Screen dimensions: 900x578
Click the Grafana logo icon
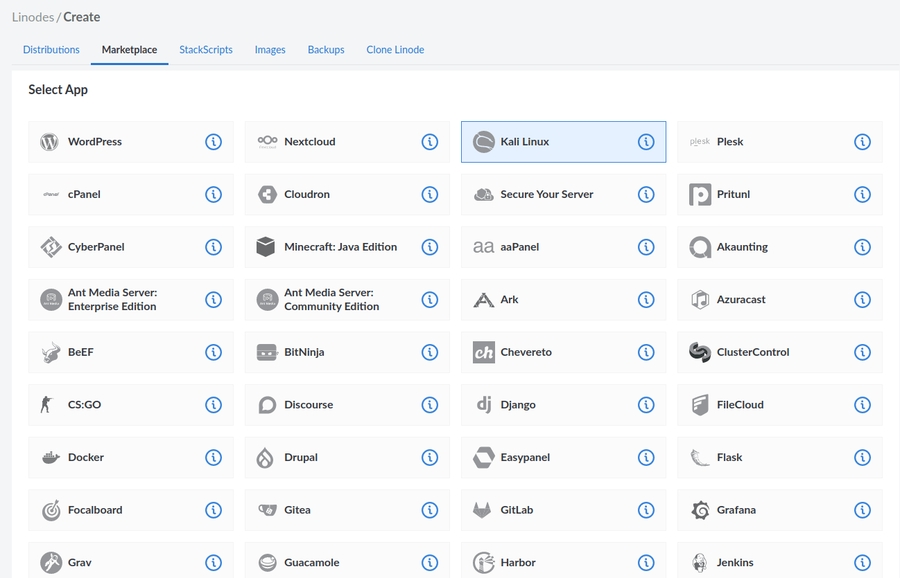click(700, 510)
